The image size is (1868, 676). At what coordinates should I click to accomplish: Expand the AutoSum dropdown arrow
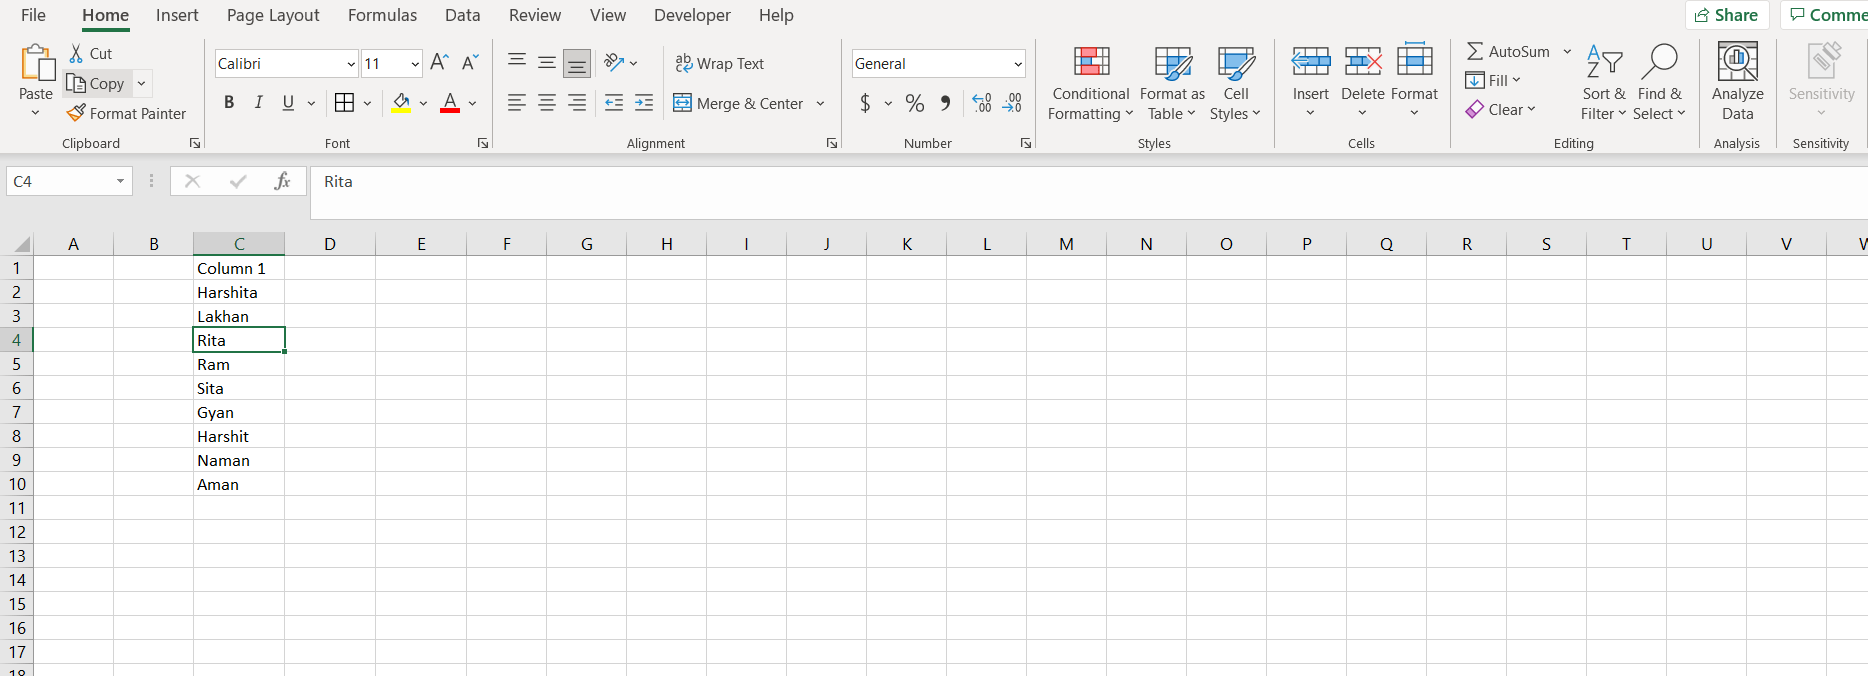point(1567,52)
